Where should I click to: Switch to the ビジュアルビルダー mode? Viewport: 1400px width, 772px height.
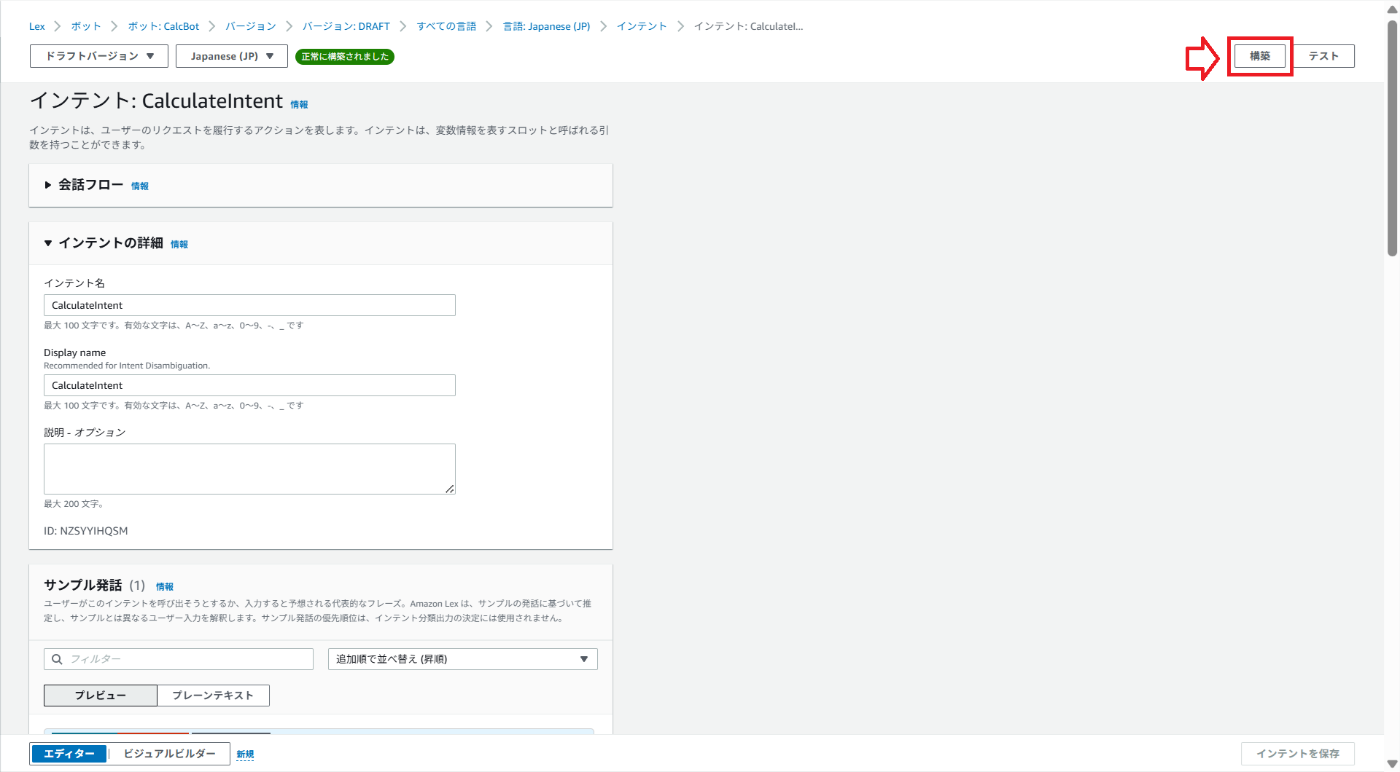[169, 754]
